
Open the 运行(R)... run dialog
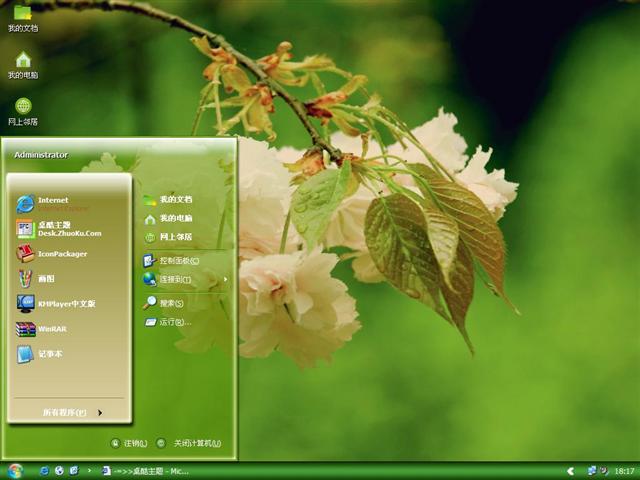[167, 322]
